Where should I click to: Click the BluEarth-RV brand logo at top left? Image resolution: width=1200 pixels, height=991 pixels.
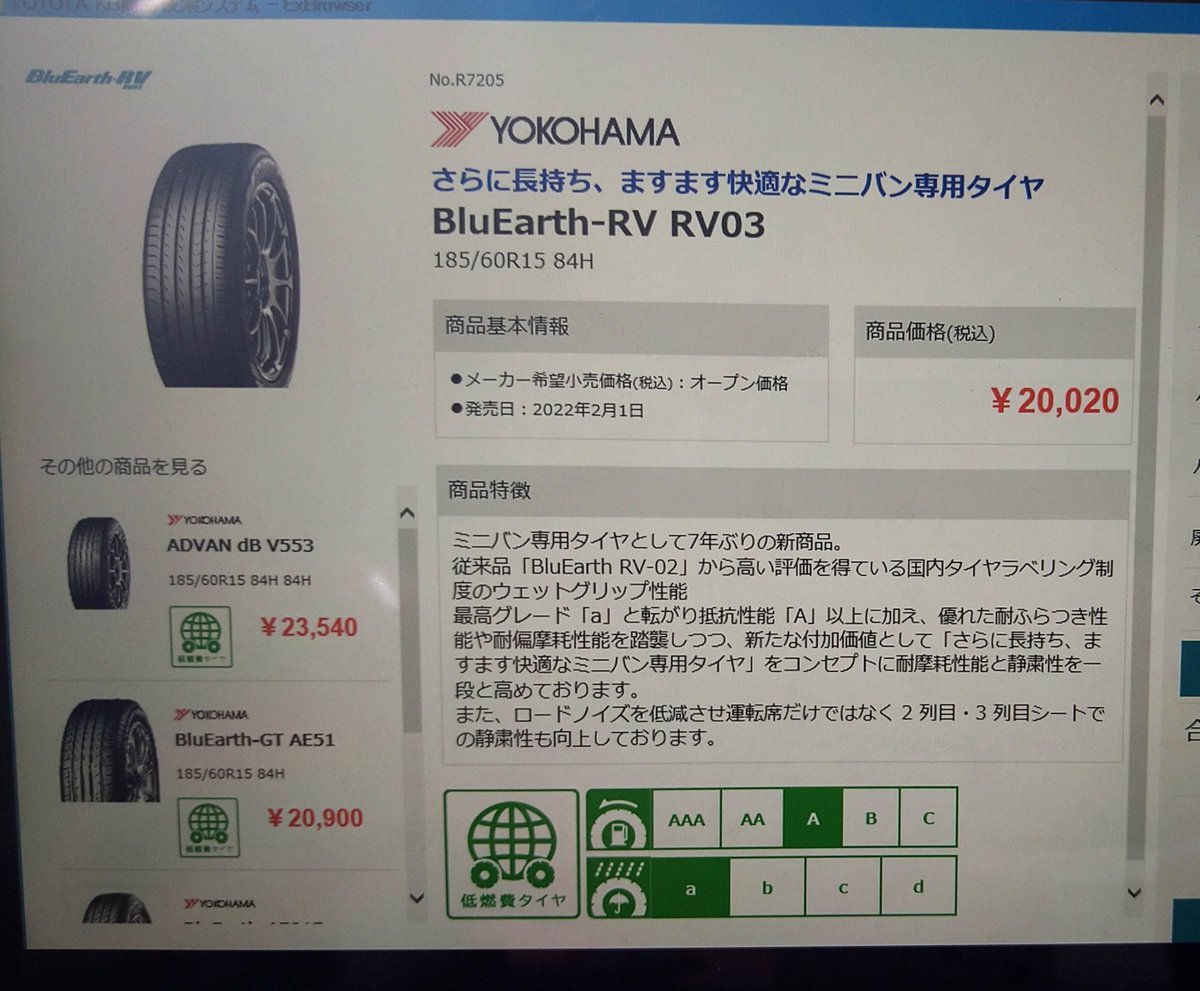[88, 79]
